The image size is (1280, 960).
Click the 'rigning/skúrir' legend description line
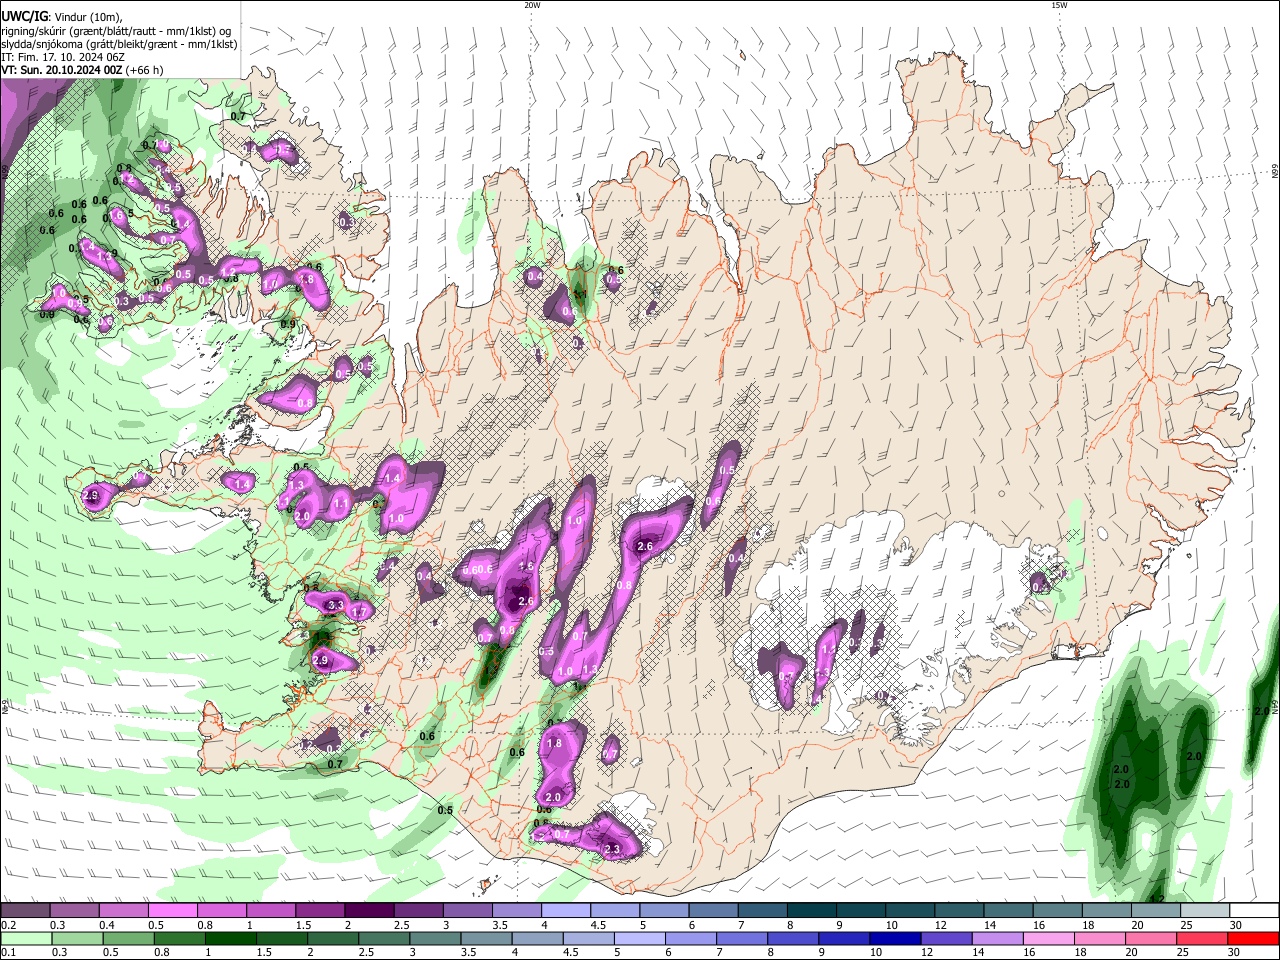coord(117,31)
